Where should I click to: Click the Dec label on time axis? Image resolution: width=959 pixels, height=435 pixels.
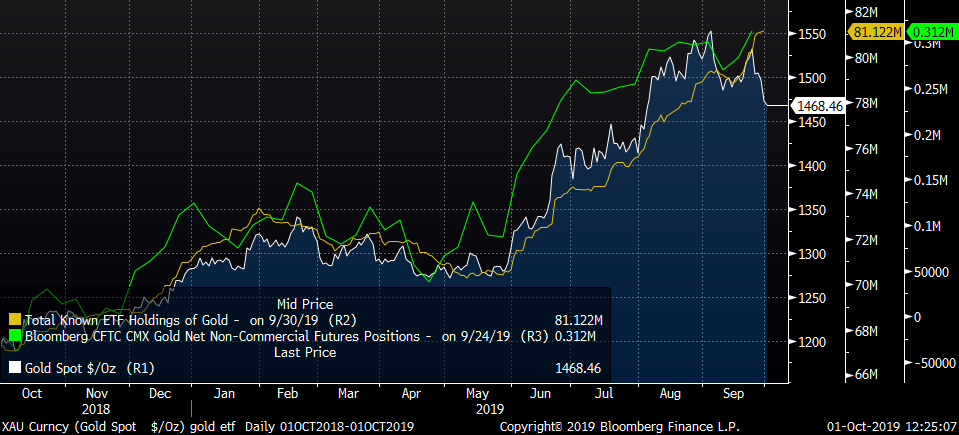pyautogui.click(x=160, y=394)
